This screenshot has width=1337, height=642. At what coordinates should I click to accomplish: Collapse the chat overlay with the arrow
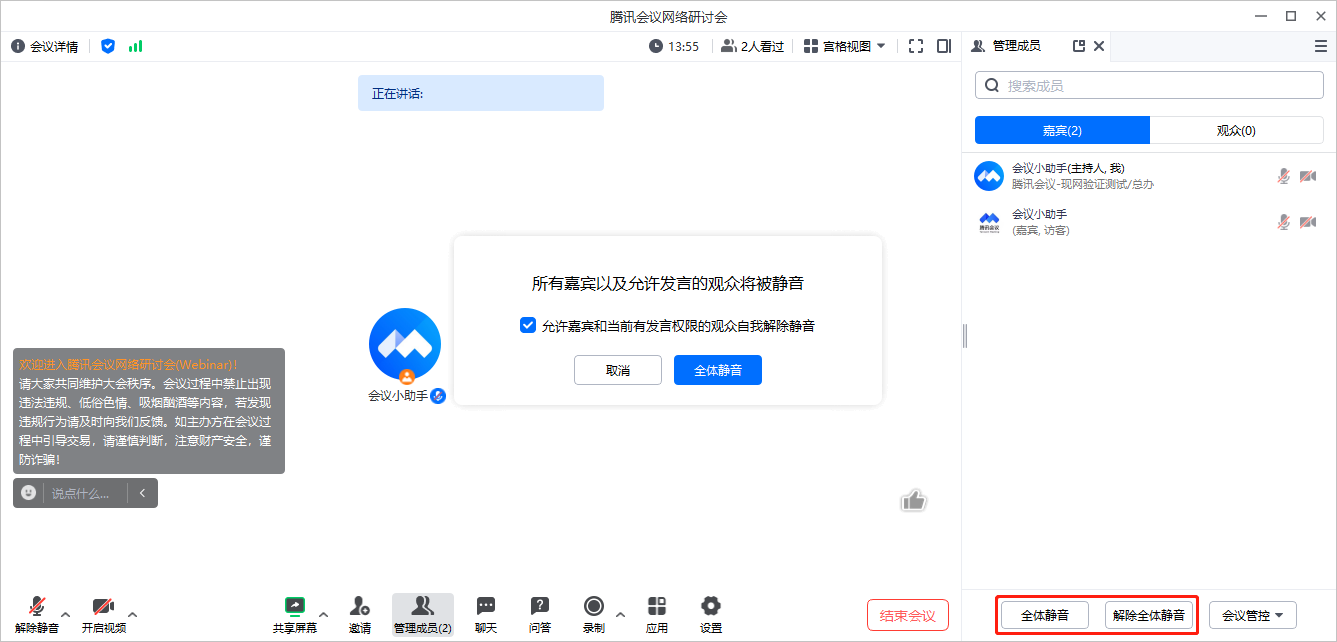click(x=143, y=493)
